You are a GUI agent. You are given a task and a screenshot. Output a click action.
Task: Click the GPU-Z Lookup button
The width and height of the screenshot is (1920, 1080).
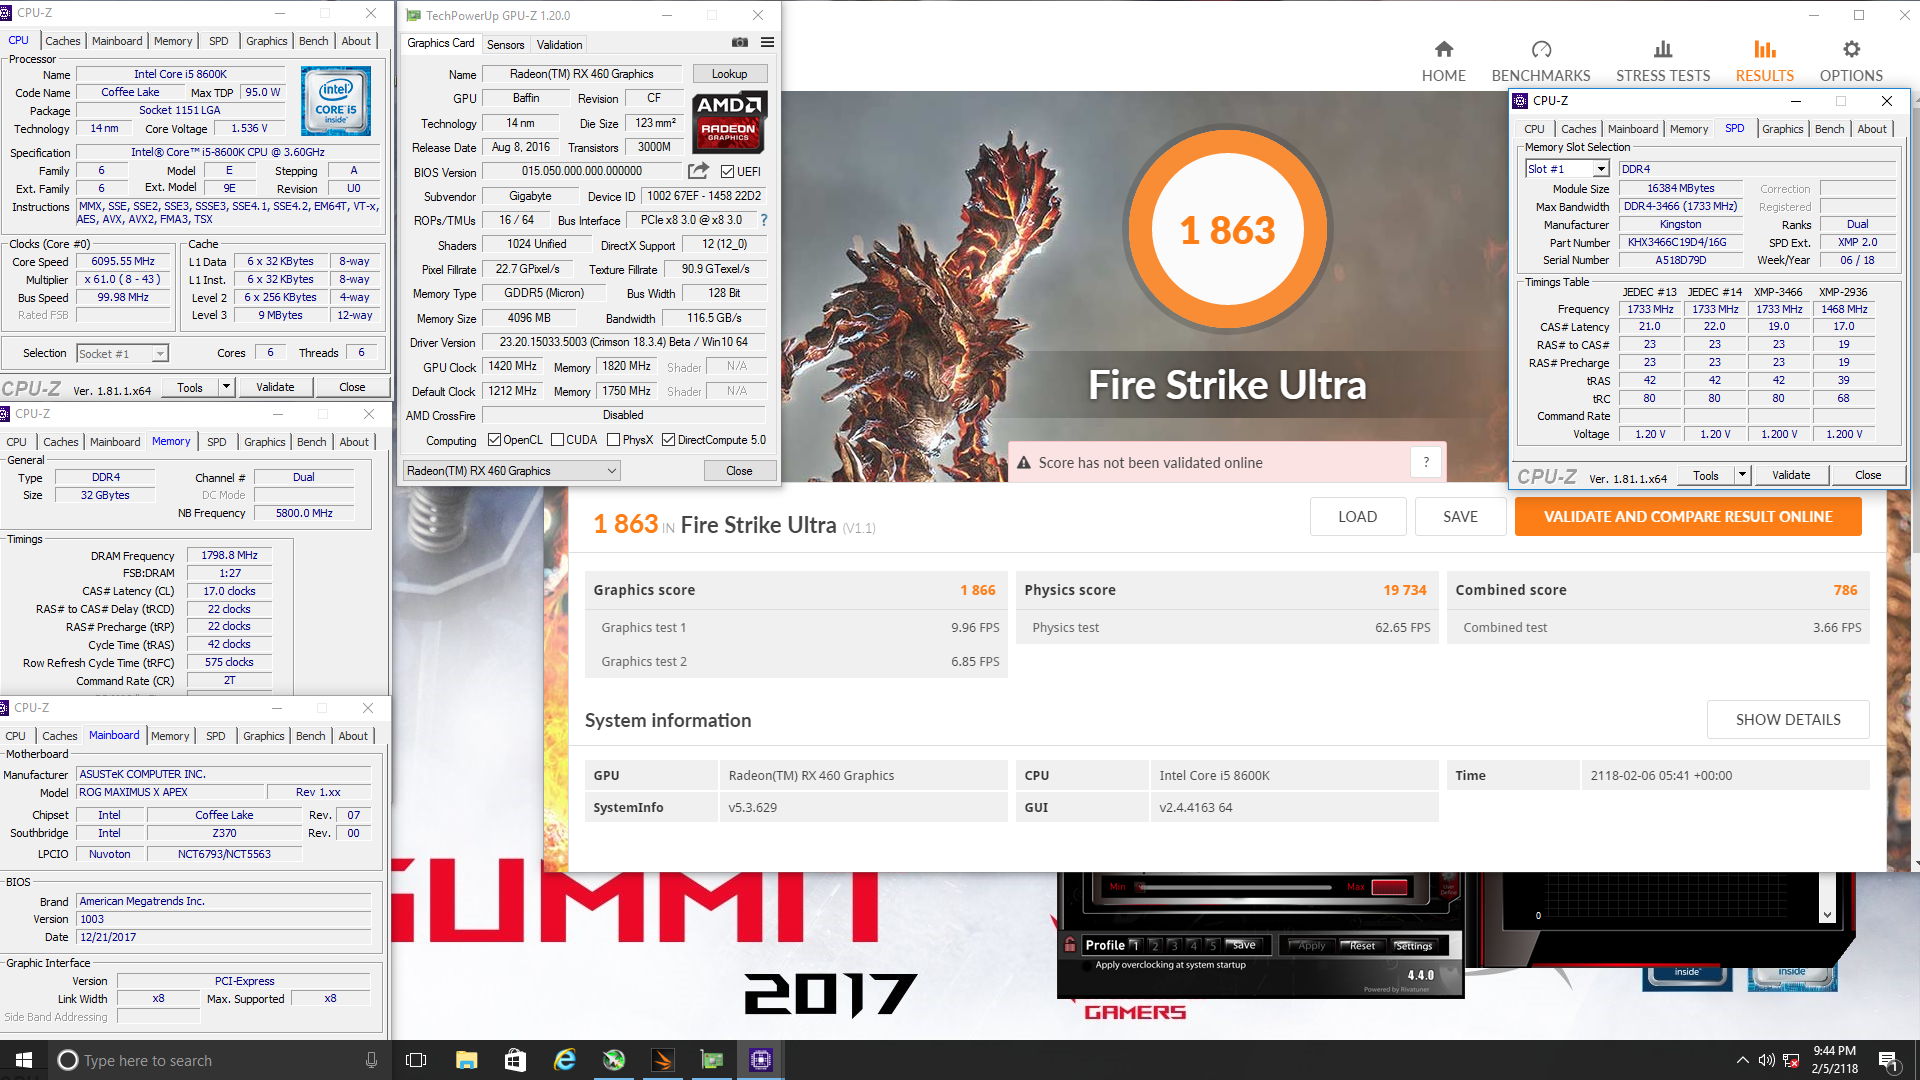tap(729, 74)
